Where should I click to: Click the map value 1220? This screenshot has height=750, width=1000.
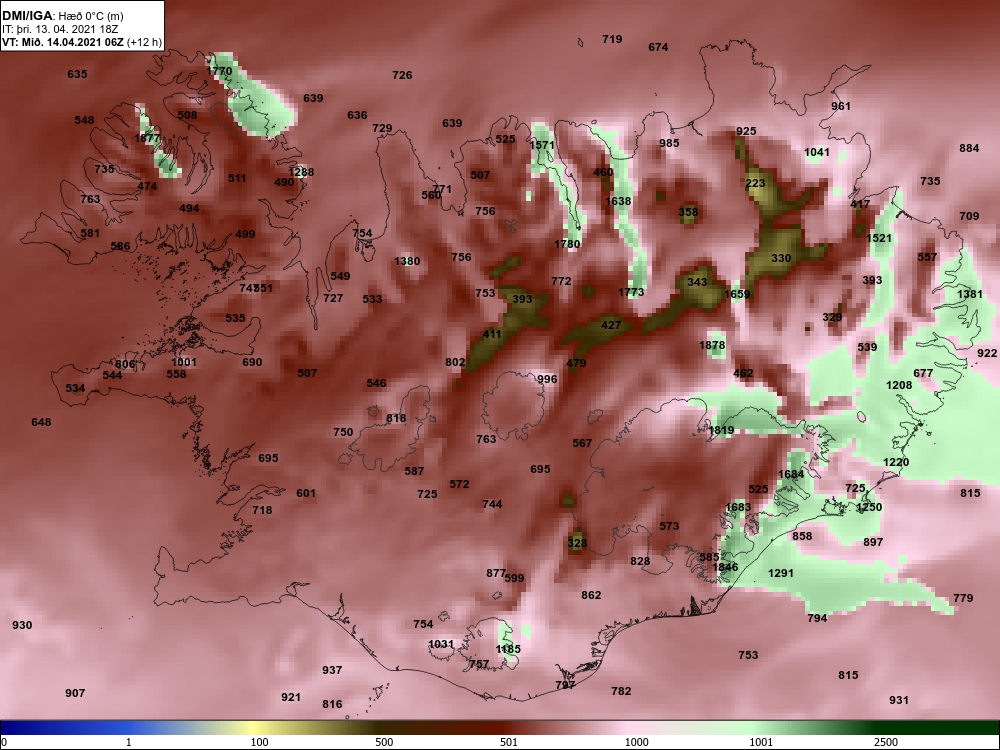(x=896, y=462)
